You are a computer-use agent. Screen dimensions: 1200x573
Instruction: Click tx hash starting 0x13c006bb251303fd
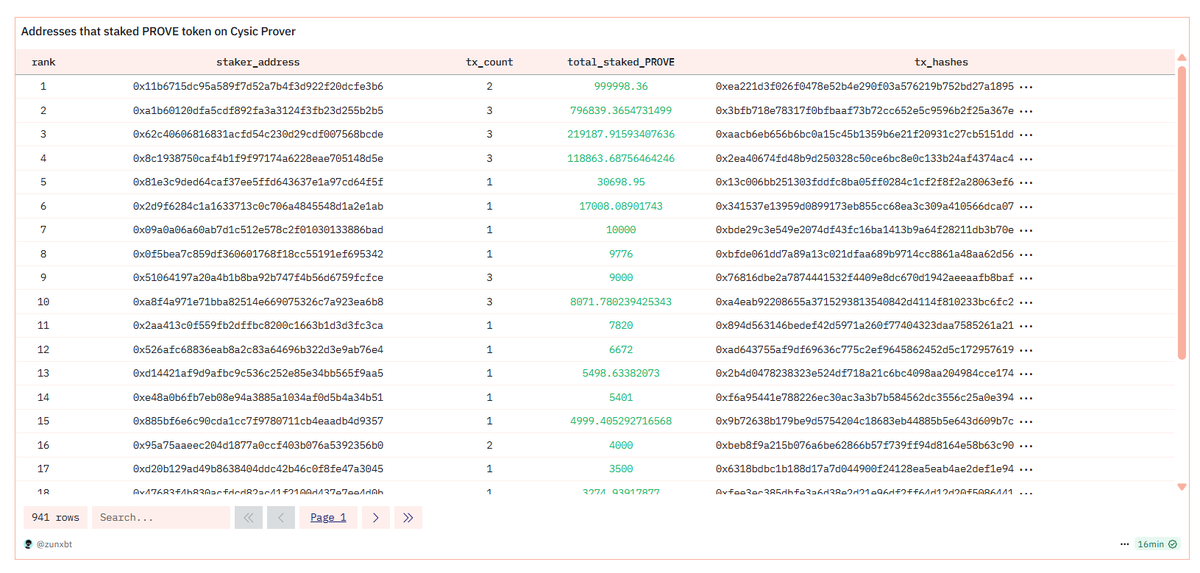point(865,182)
